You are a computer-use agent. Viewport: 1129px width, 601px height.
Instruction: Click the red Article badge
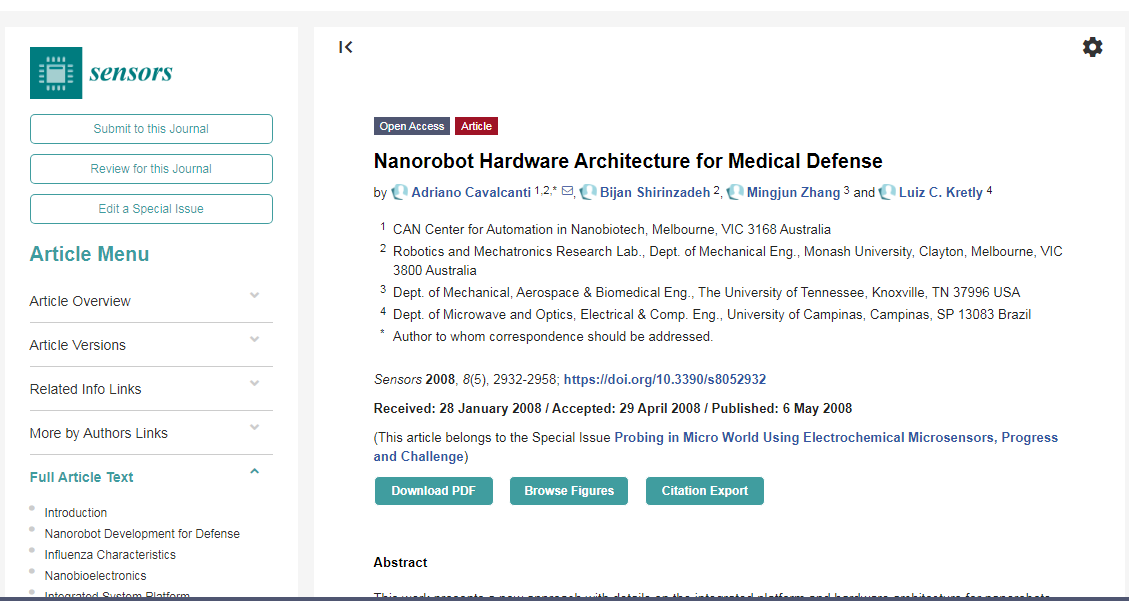coord(476,126)
